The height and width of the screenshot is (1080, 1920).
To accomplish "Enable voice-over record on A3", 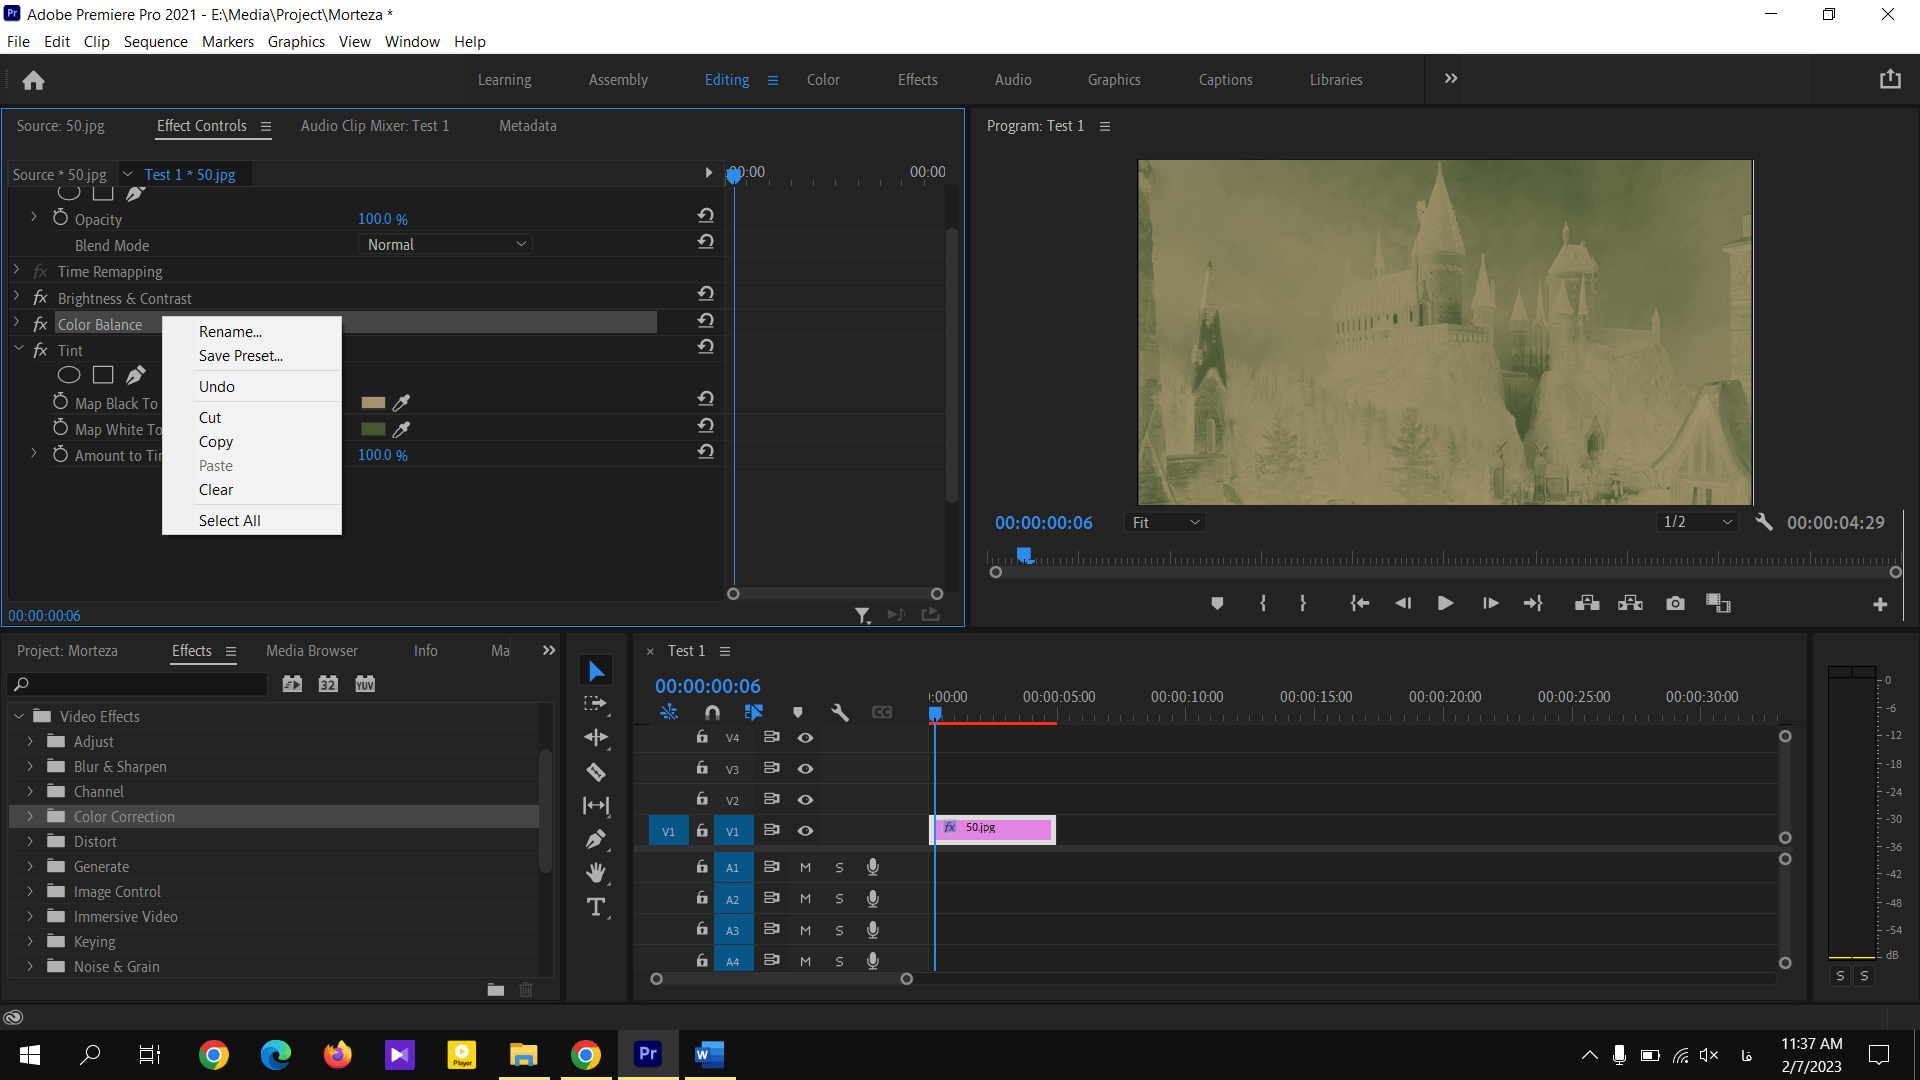I will [873, 930].
